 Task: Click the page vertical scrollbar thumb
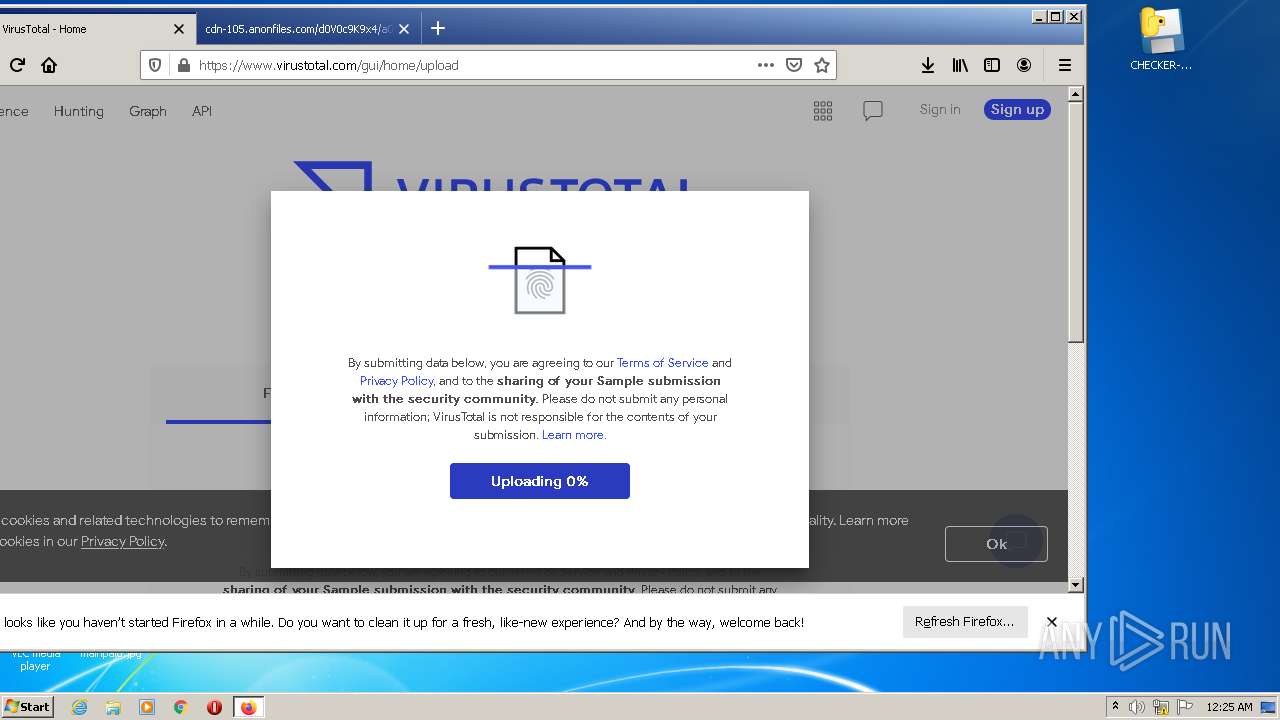point(1076,222)
